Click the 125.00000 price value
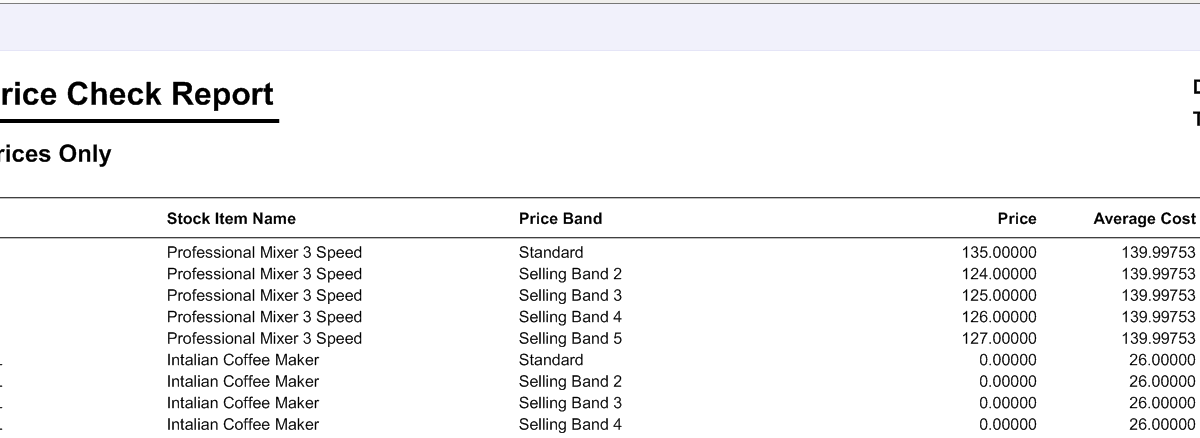Viewport: 1200px width, 438px height. click(x=999, y=295)
